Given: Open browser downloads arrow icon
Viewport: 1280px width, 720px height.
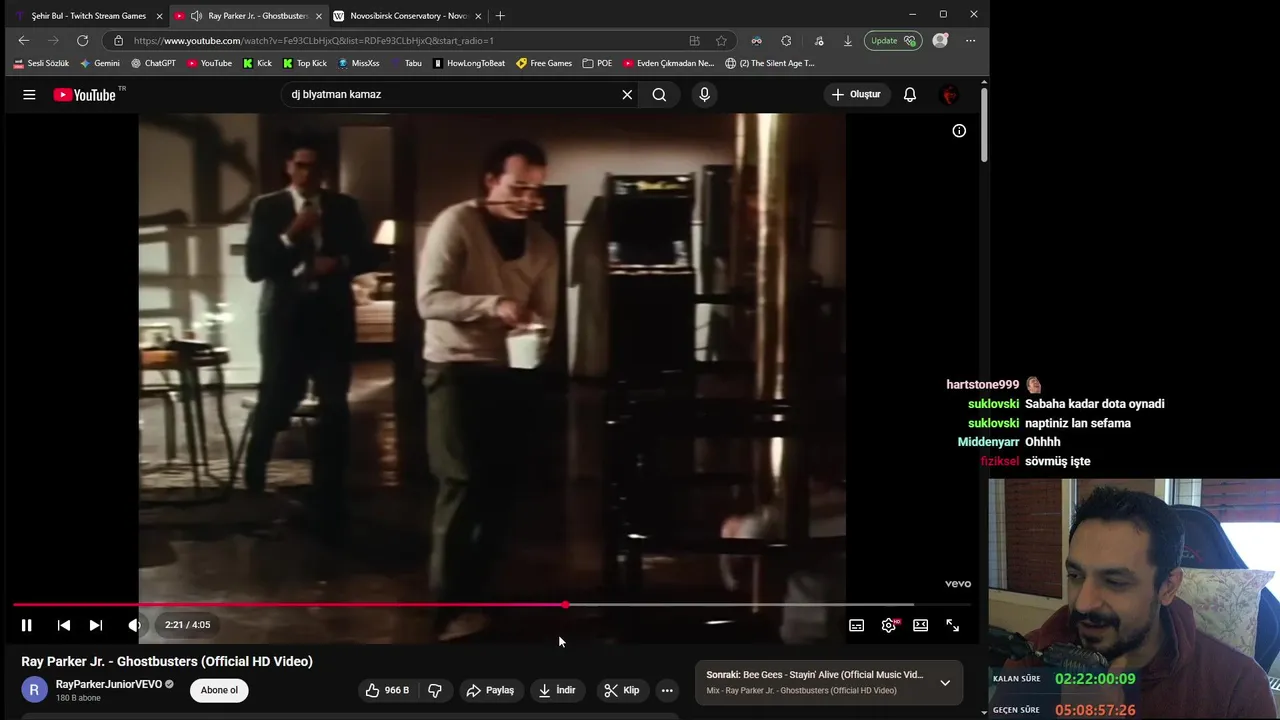Looking at the screenshot, I should (x=848, y=41).
